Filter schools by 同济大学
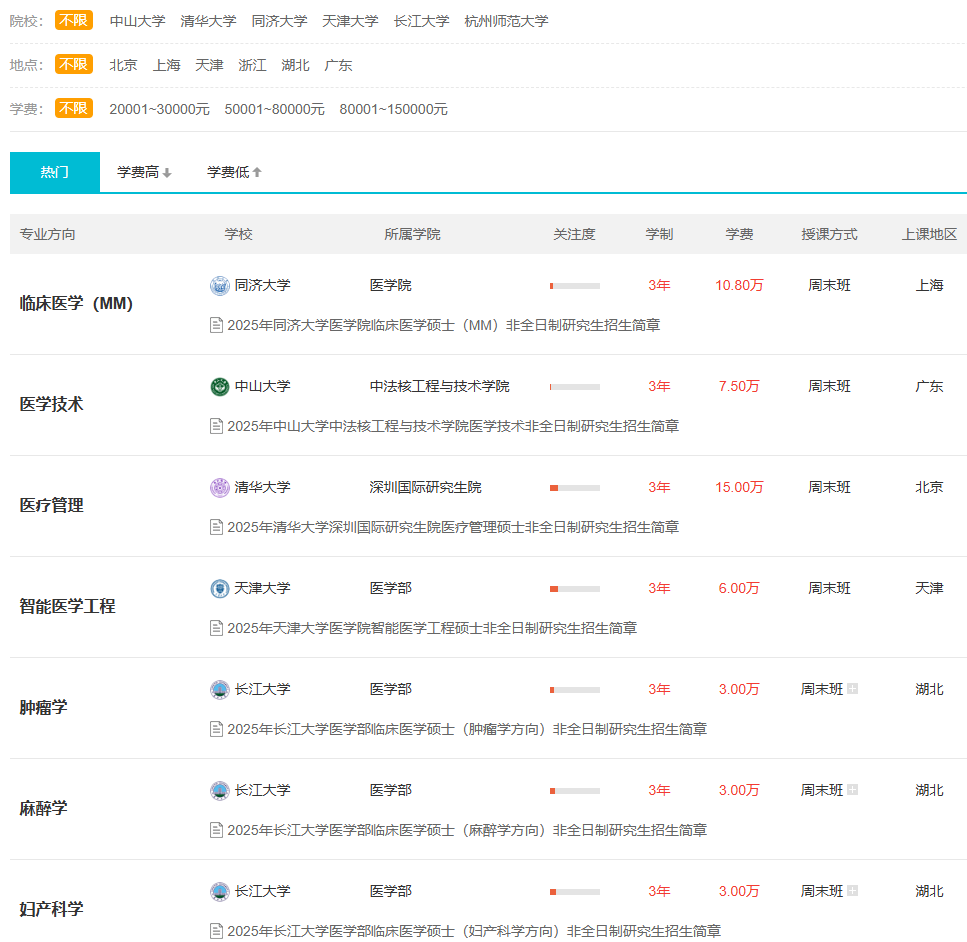This screenshot has width=967, height=942. tap(279, 21)
